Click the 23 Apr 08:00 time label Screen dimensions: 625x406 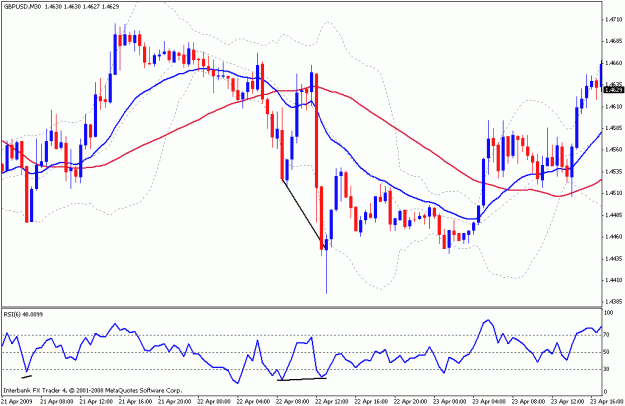point(527,401)
